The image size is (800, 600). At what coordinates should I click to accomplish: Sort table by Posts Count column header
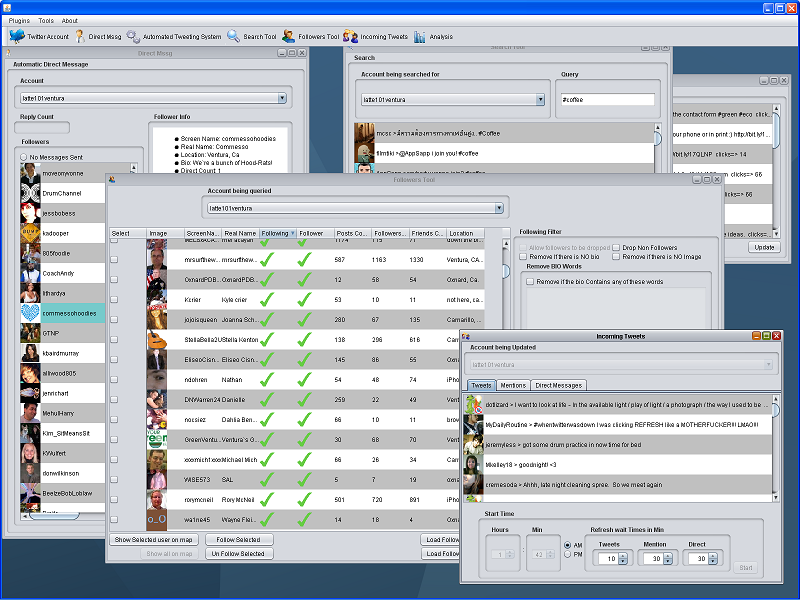click(352, 233)
